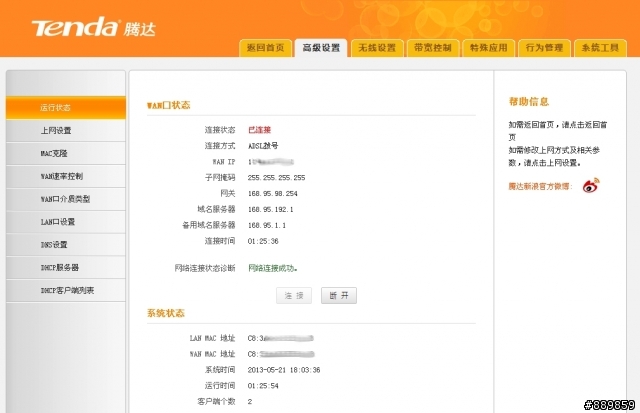640x413 pixels.
Task: Select 运行状态 in the sidebar
Action: pos(66,108)
